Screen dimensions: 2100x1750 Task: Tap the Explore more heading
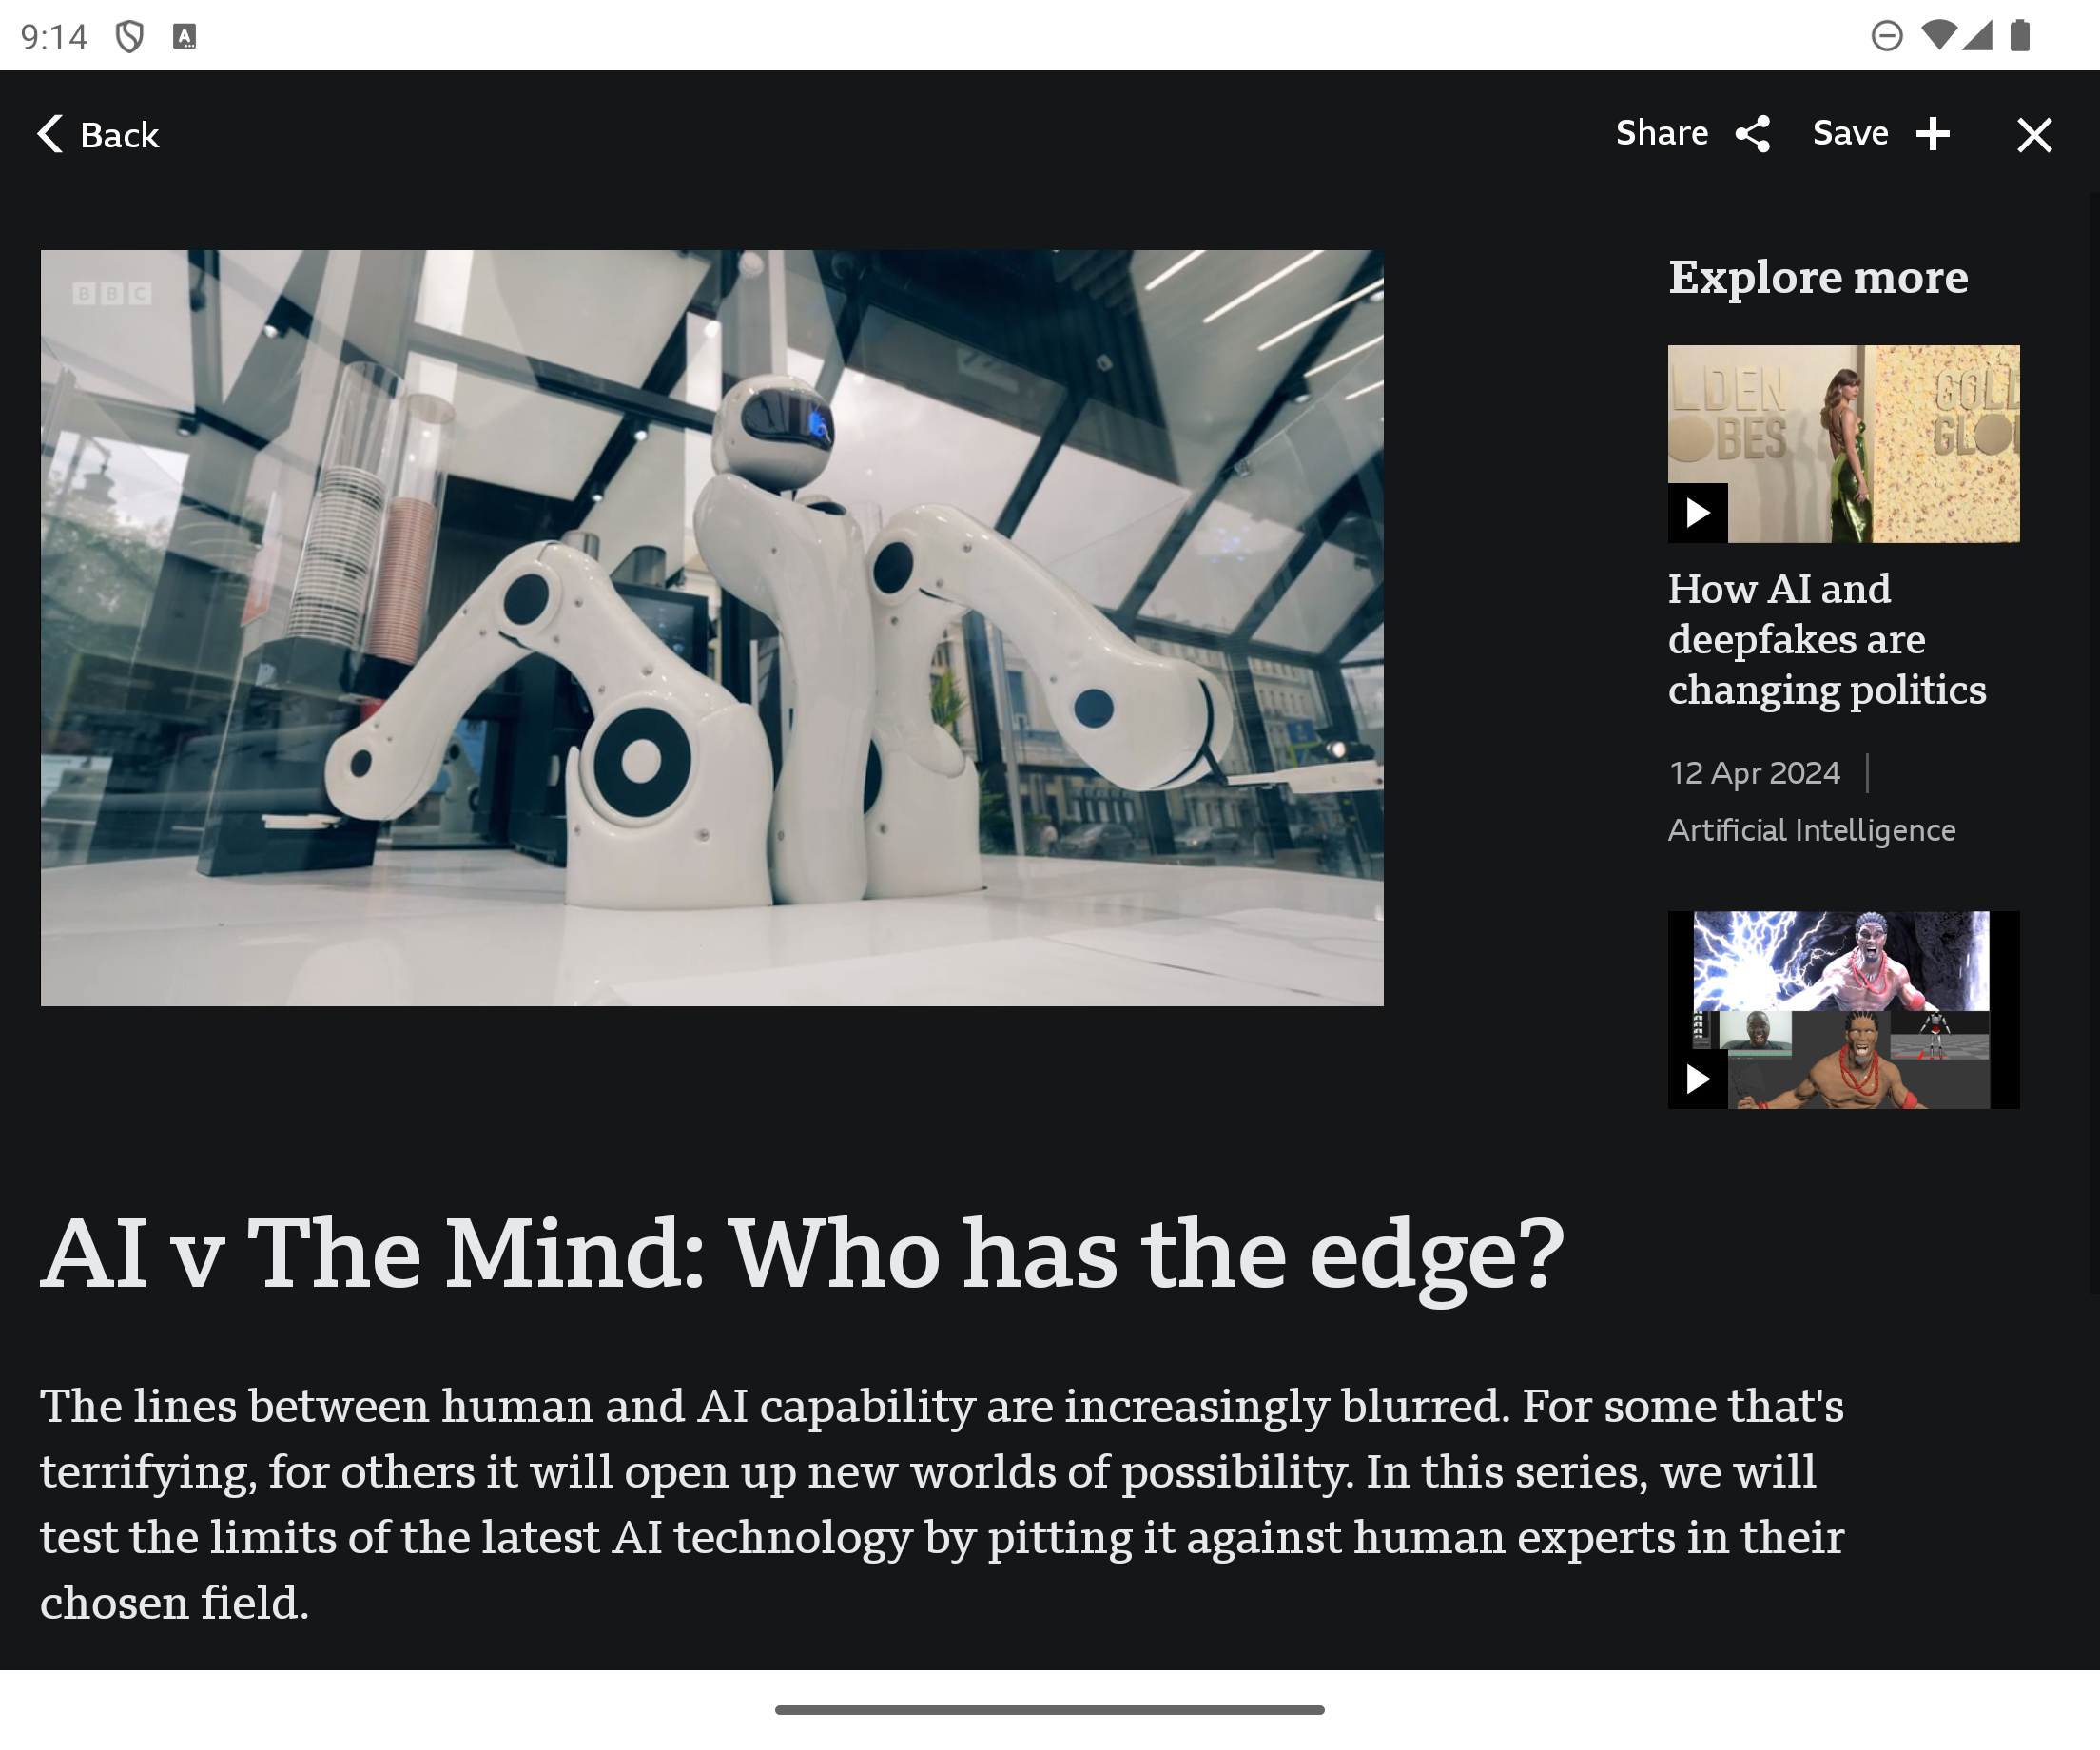point(1818,277)
